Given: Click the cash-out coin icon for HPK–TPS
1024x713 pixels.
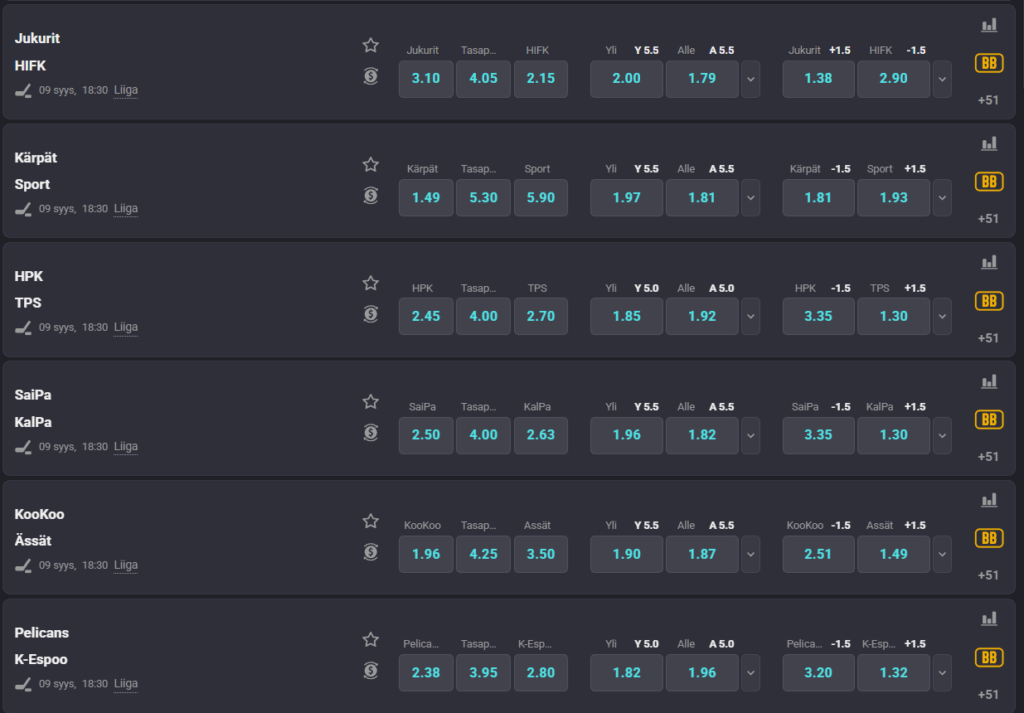Looking at the screenshot, I should (x=371, y=314).
